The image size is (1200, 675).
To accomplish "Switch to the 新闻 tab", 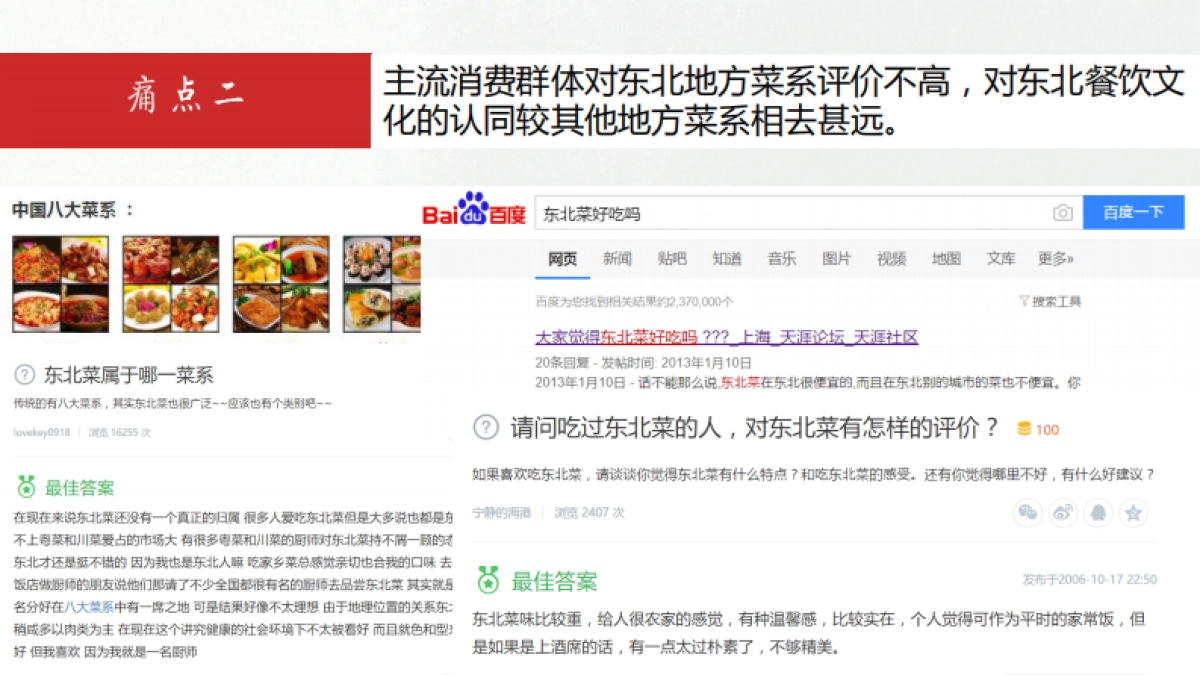I will pyautogui.click(x=617, y=259).
